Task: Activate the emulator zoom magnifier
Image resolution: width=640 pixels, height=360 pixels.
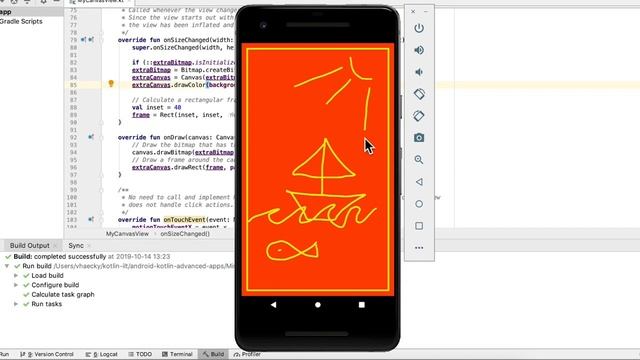Action: click(419, 160)
